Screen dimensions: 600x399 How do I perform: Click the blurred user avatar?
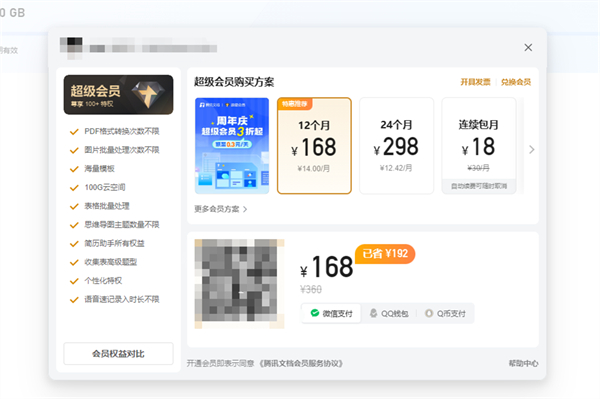pos(71,47)
